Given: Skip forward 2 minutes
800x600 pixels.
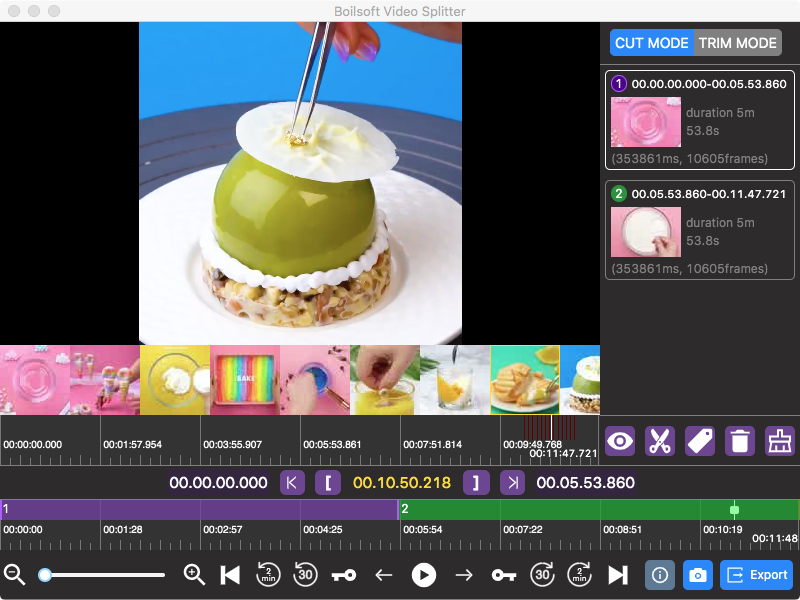Looking at the screenshot, I should pos(580,575).
